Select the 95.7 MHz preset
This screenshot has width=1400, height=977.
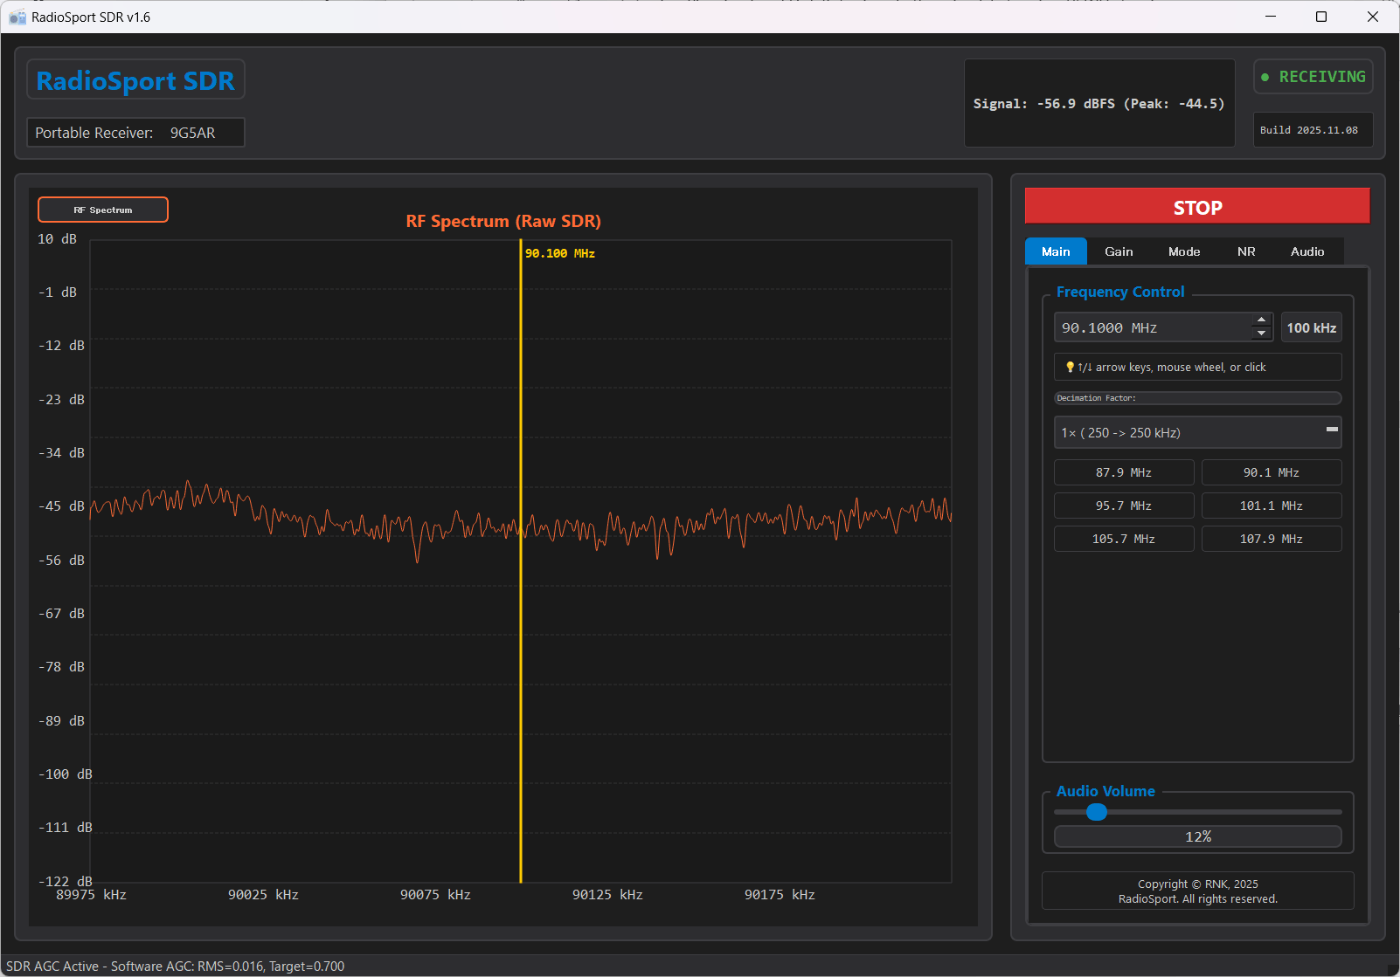click(1124, 505)
